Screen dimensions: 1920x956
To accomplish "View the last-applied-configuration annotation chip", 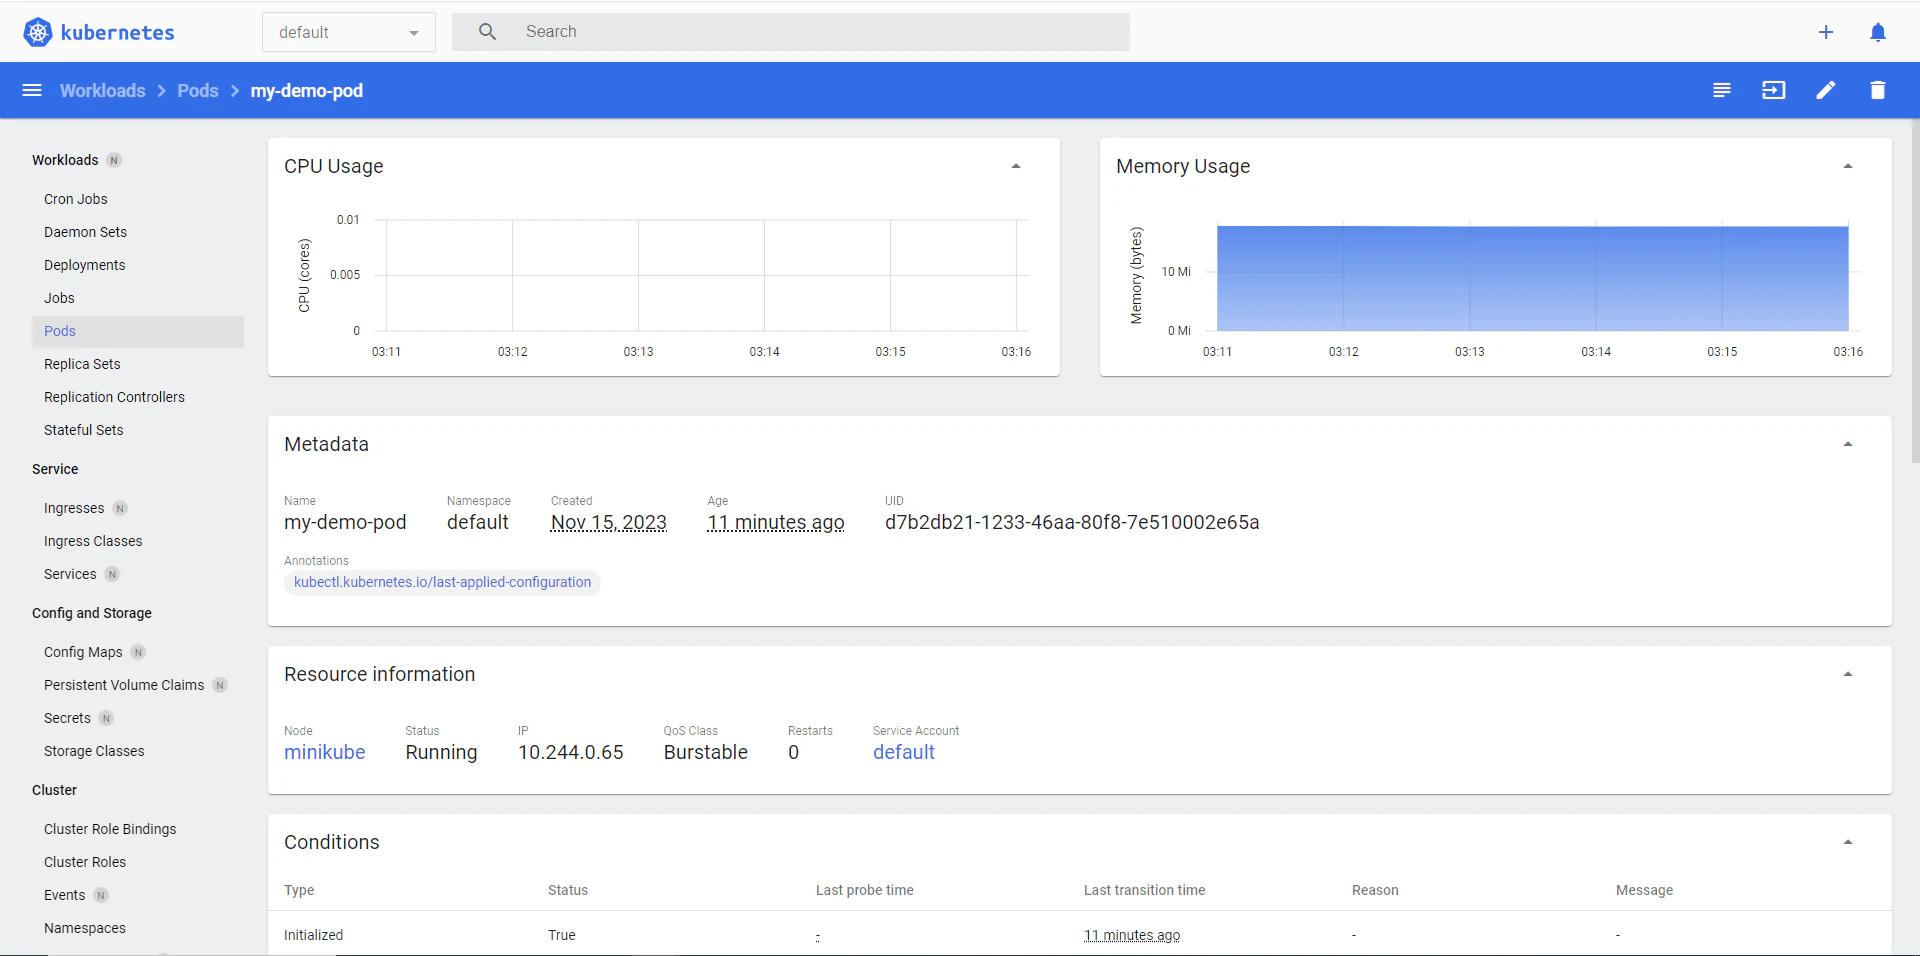I will (442, 582).
